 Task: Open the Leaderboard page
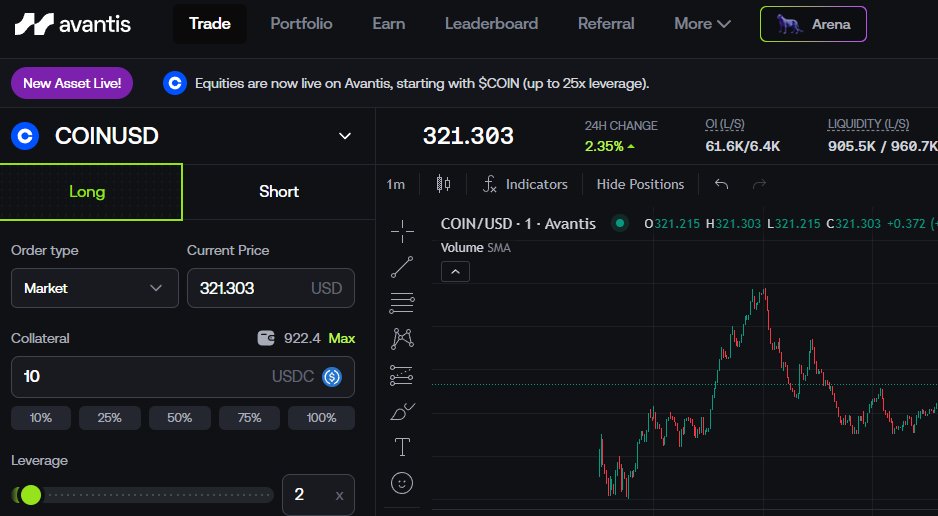(x=491, y=24)
